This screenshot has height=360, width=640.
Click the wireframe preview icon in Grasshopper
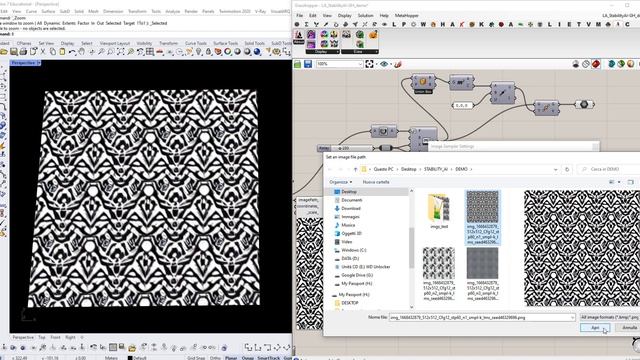click(576, 64)
